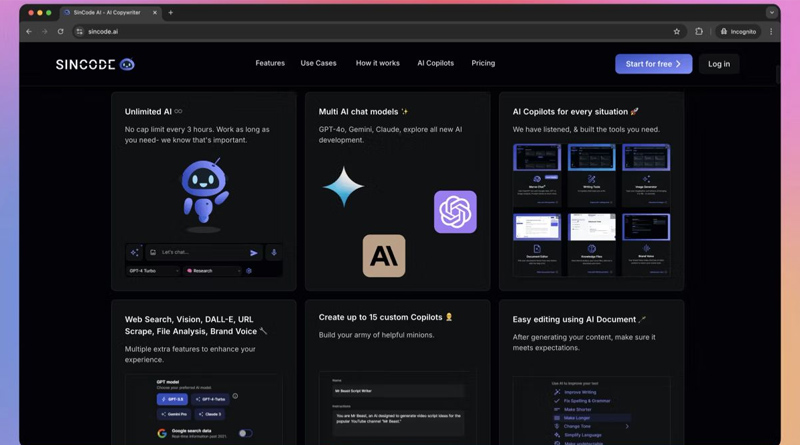Click the image attach icon in chat box
The image size is (800, 445).
coord(153,252)
